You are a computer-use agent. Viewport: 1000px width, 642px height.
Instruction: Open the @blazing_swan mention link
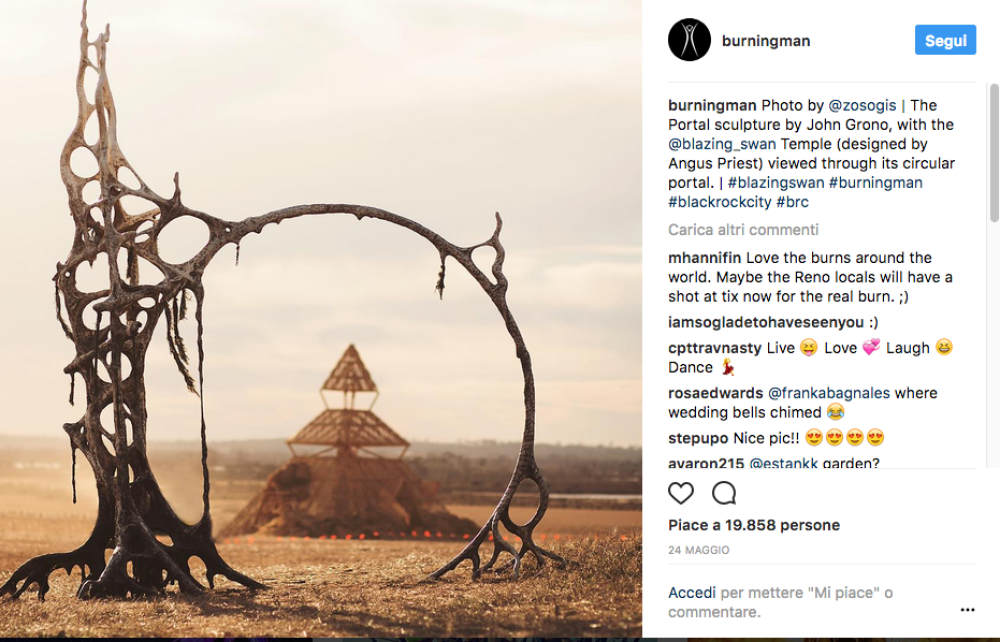pyautogui.click(x=722, y=144)
